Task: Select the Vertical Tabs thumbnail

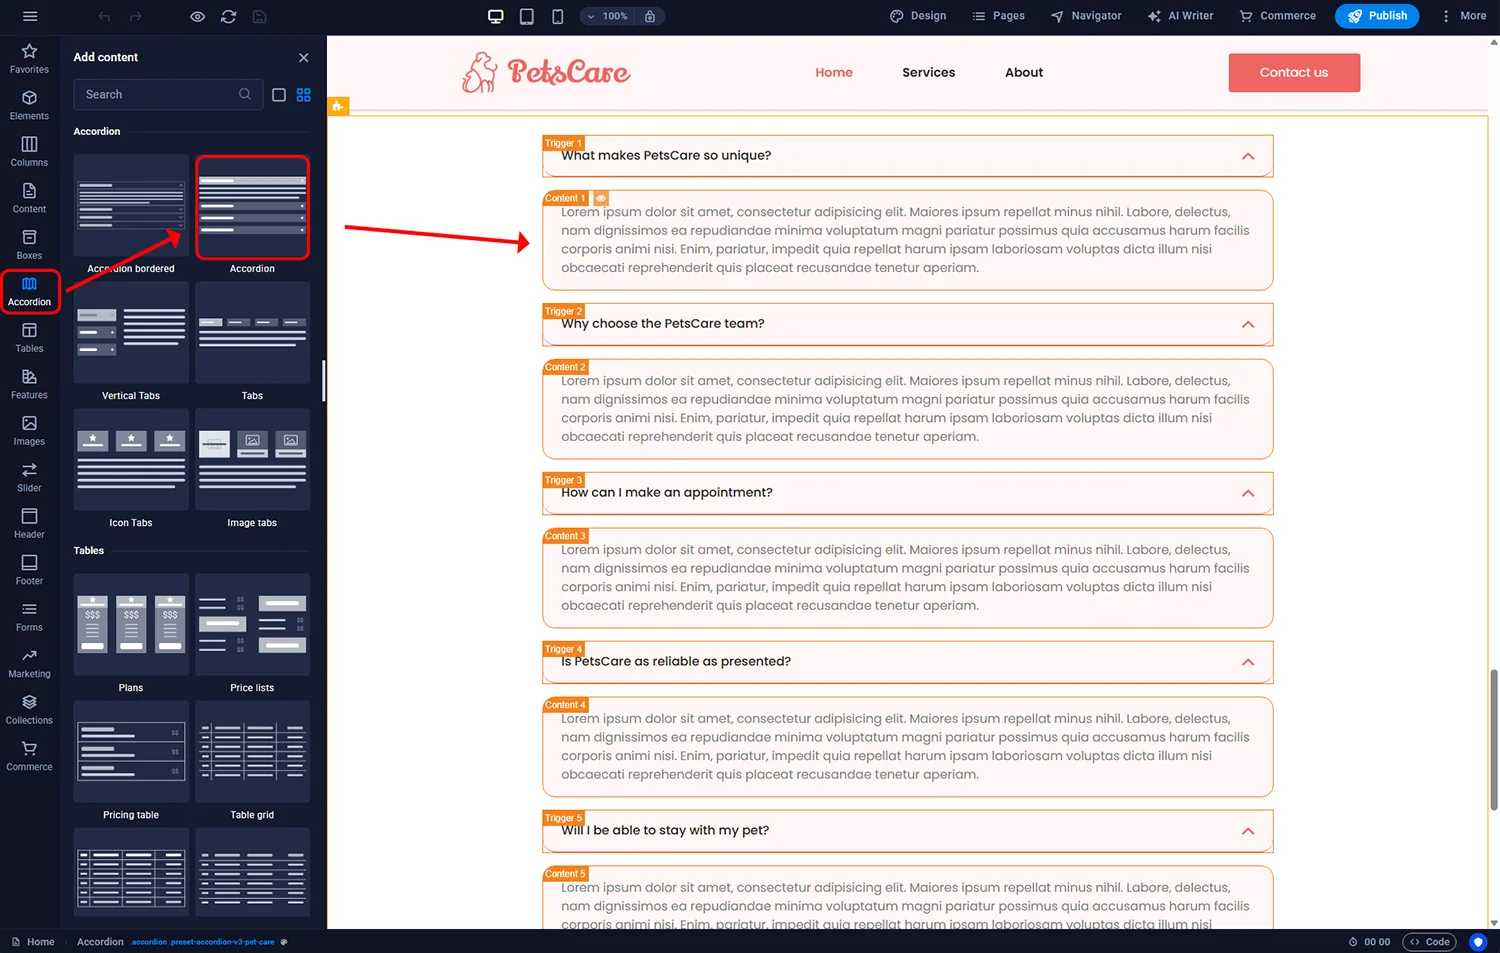Action: click(131, 333)
